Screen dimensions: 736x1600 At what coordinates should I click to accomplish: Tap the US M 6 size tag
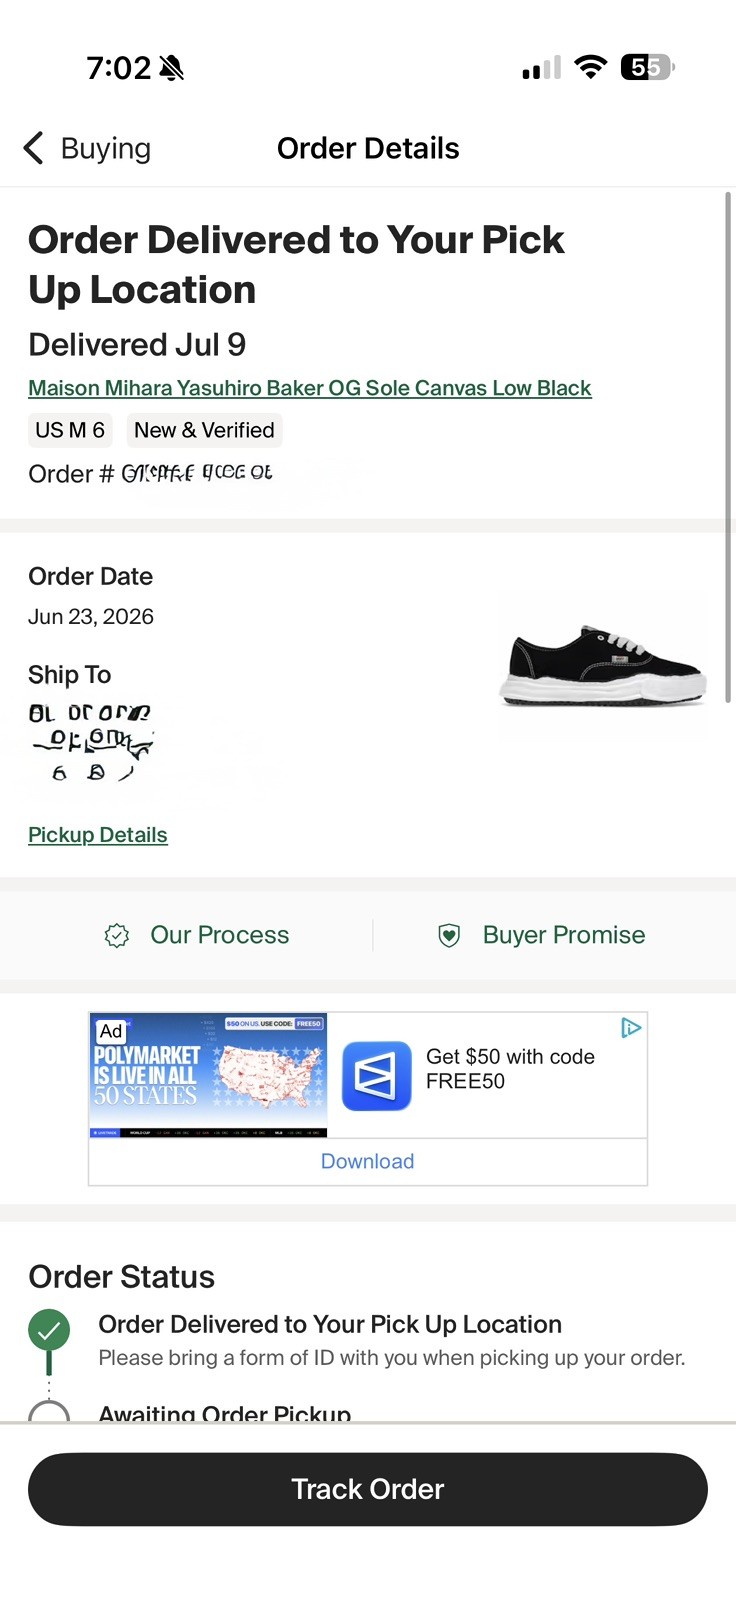coord(70,430)
